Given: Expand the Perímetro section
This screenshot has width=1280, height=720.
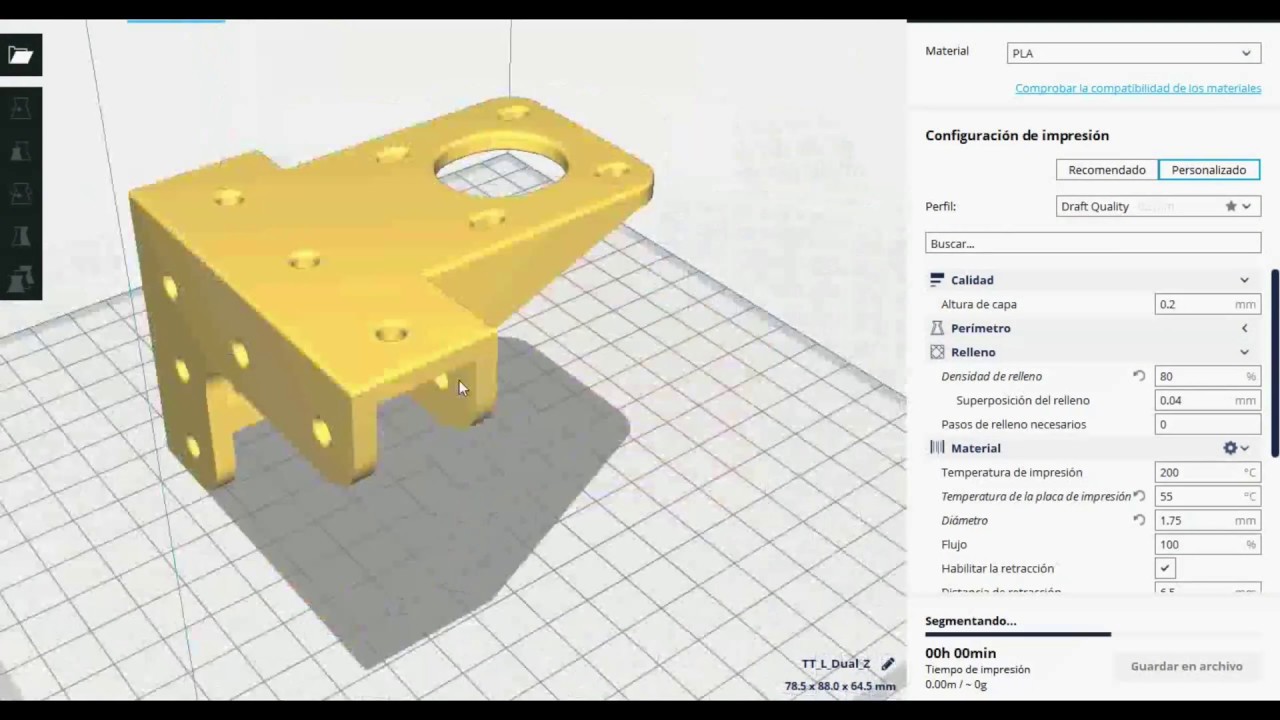Looking at the screenshot, I should pyautogui.click(x=1245, y=328).
